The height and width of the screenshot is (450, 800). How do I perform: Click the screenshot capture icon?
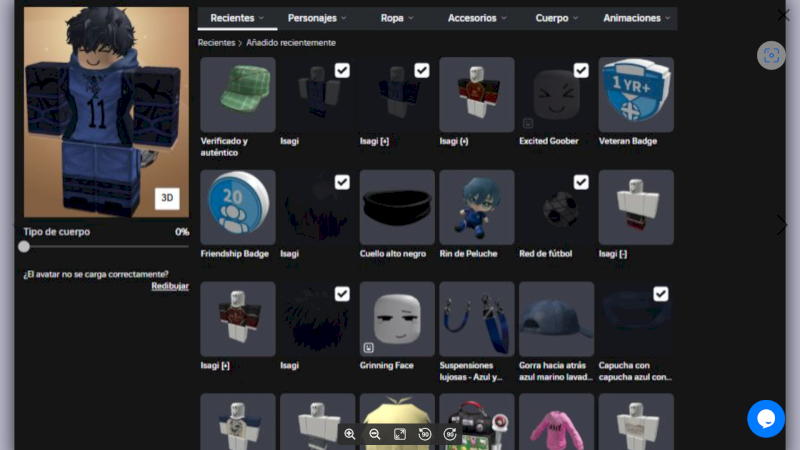point(771,55)
